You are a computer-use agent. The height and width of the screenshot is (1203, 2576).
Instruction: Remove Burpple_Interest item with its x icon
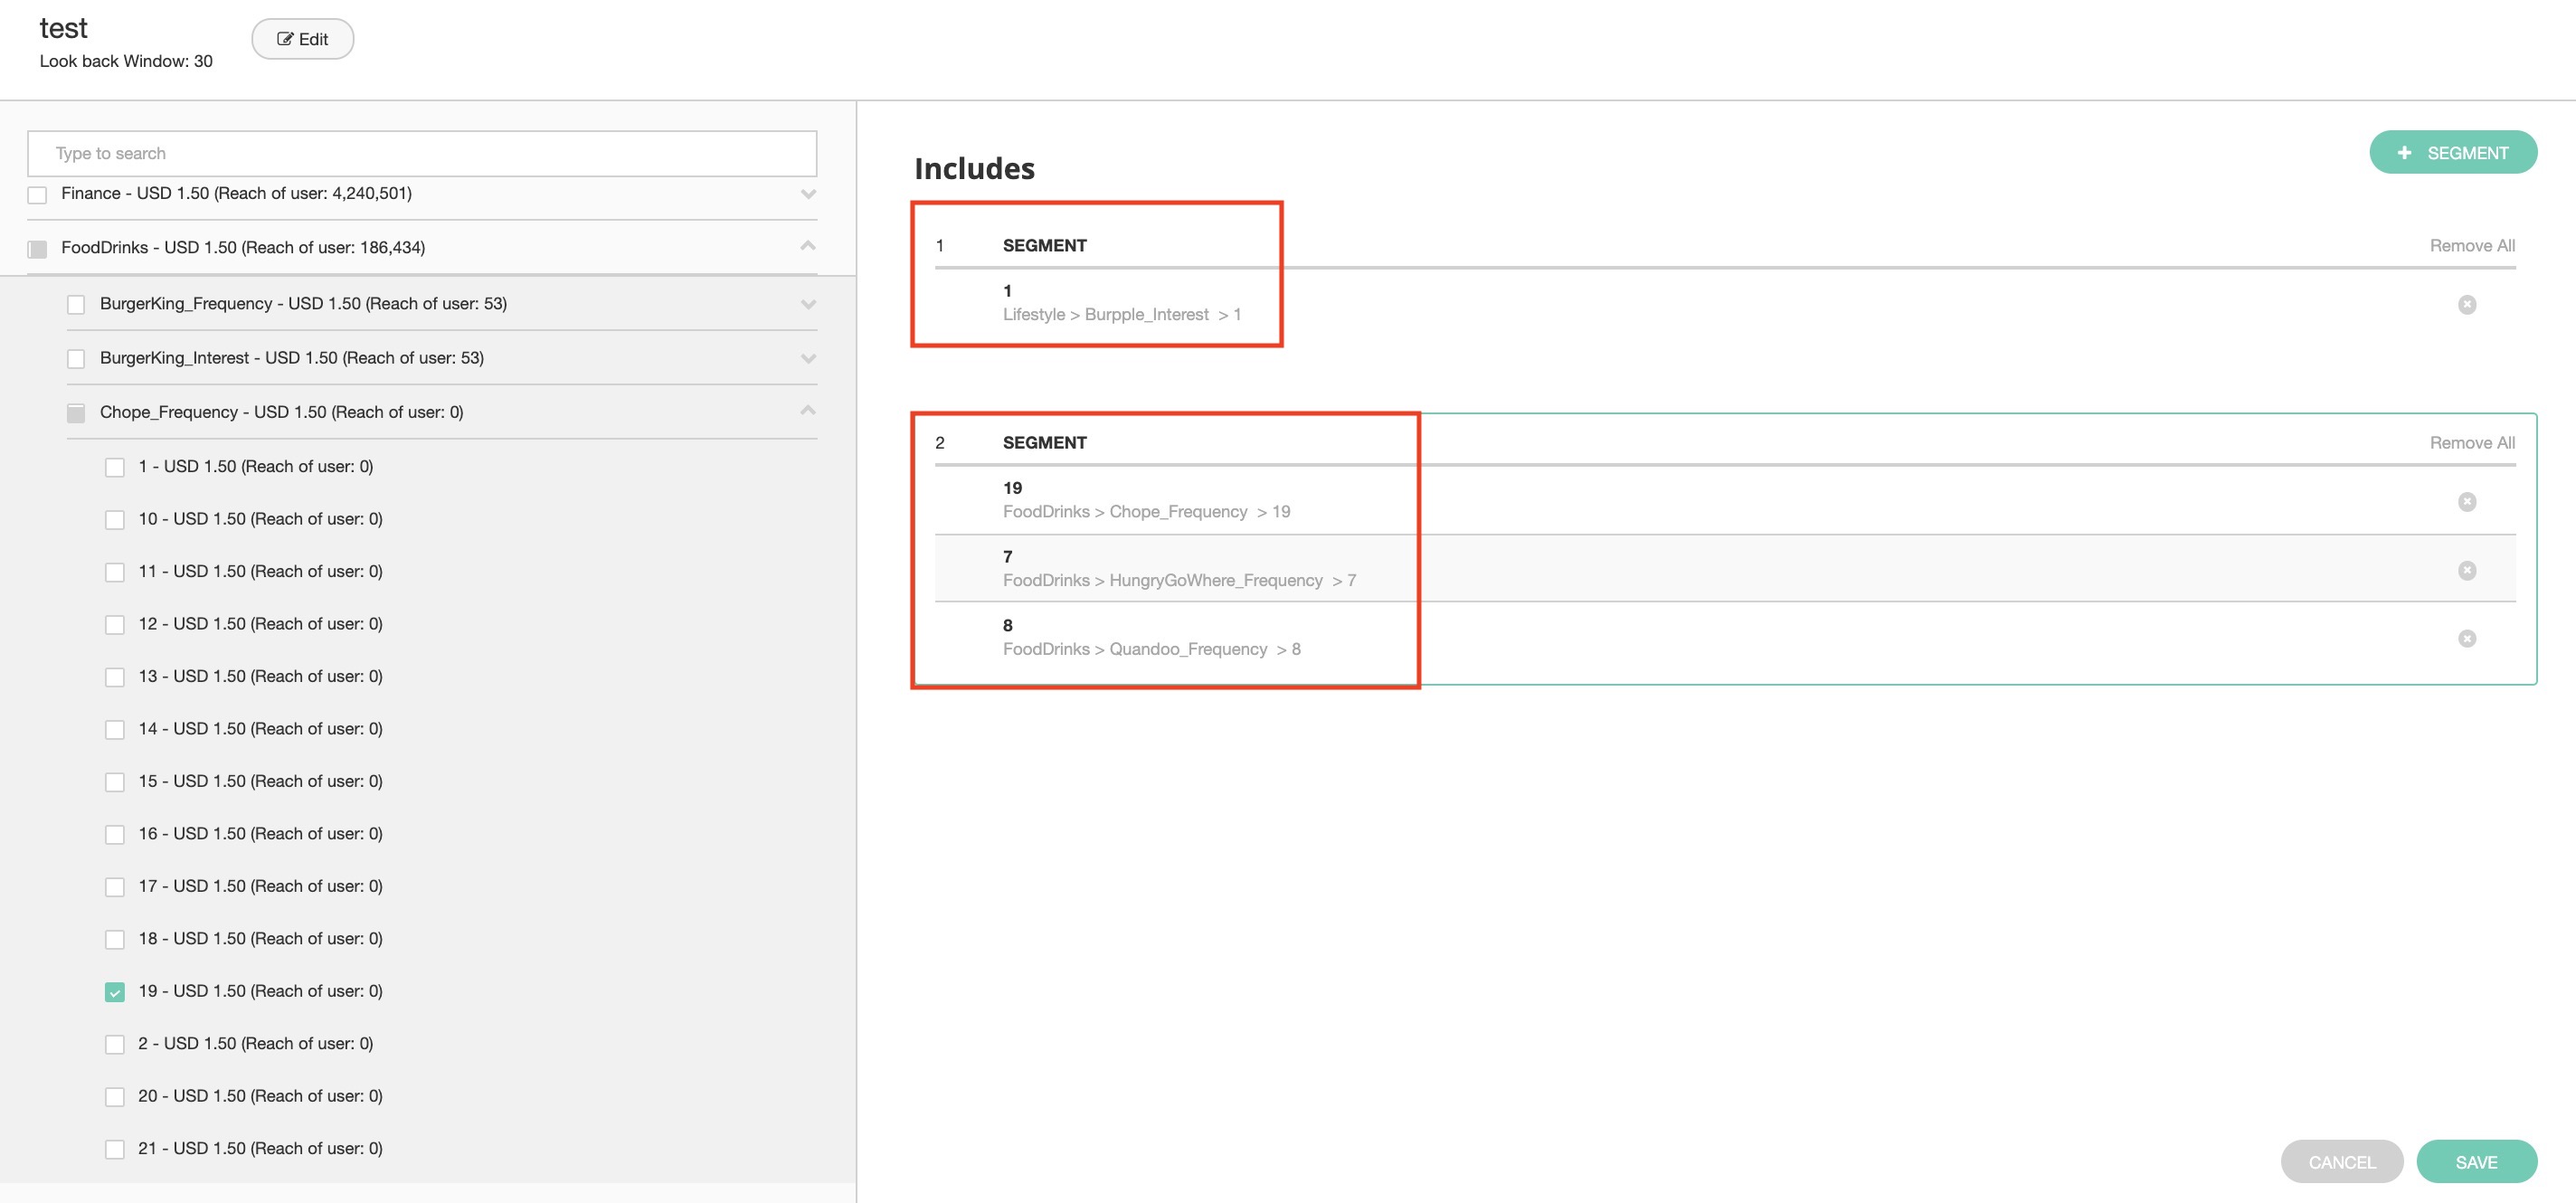[x=2466, y=304]
